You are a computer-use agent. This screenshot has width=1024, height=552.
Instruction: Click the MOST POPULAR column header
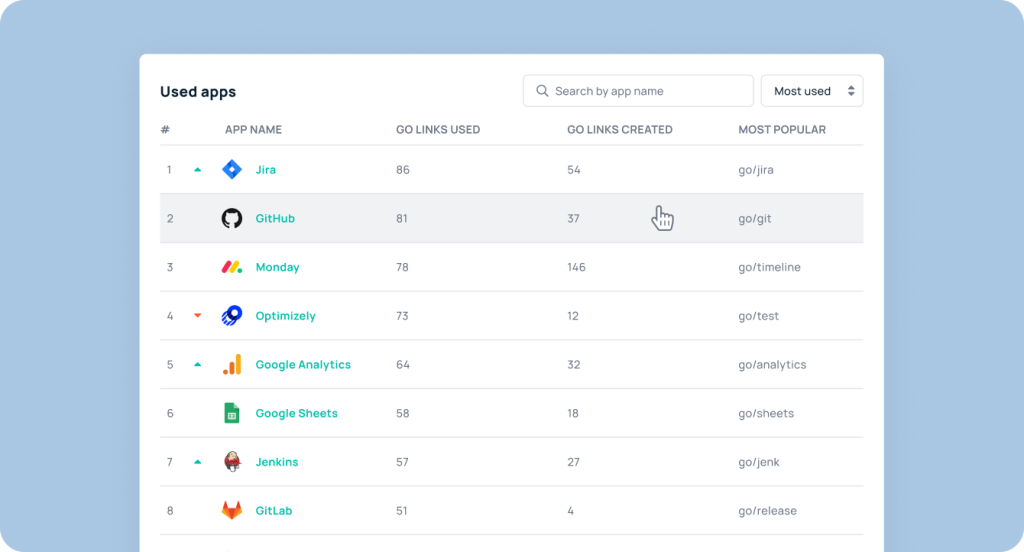click(x=782, y=129)
